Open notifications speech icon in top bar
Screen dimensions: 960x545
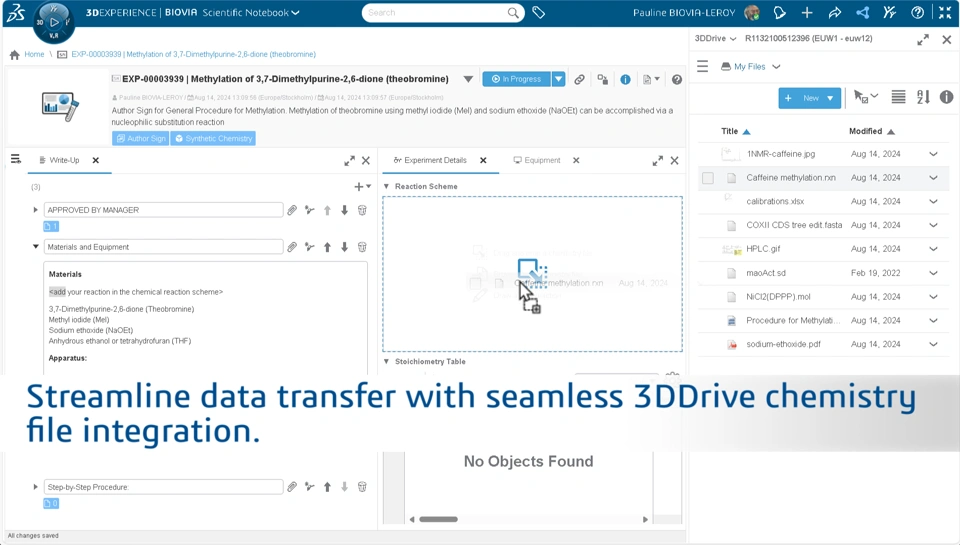point(779,12)
